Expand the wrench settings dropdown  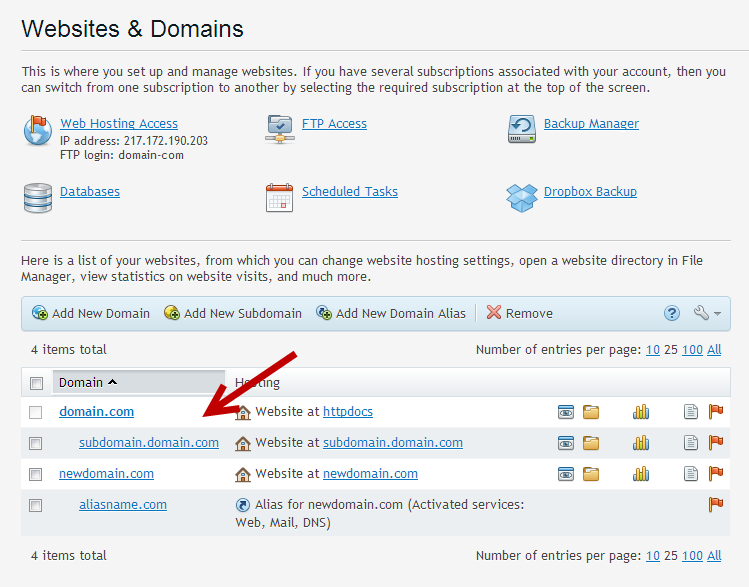(706, 313)
